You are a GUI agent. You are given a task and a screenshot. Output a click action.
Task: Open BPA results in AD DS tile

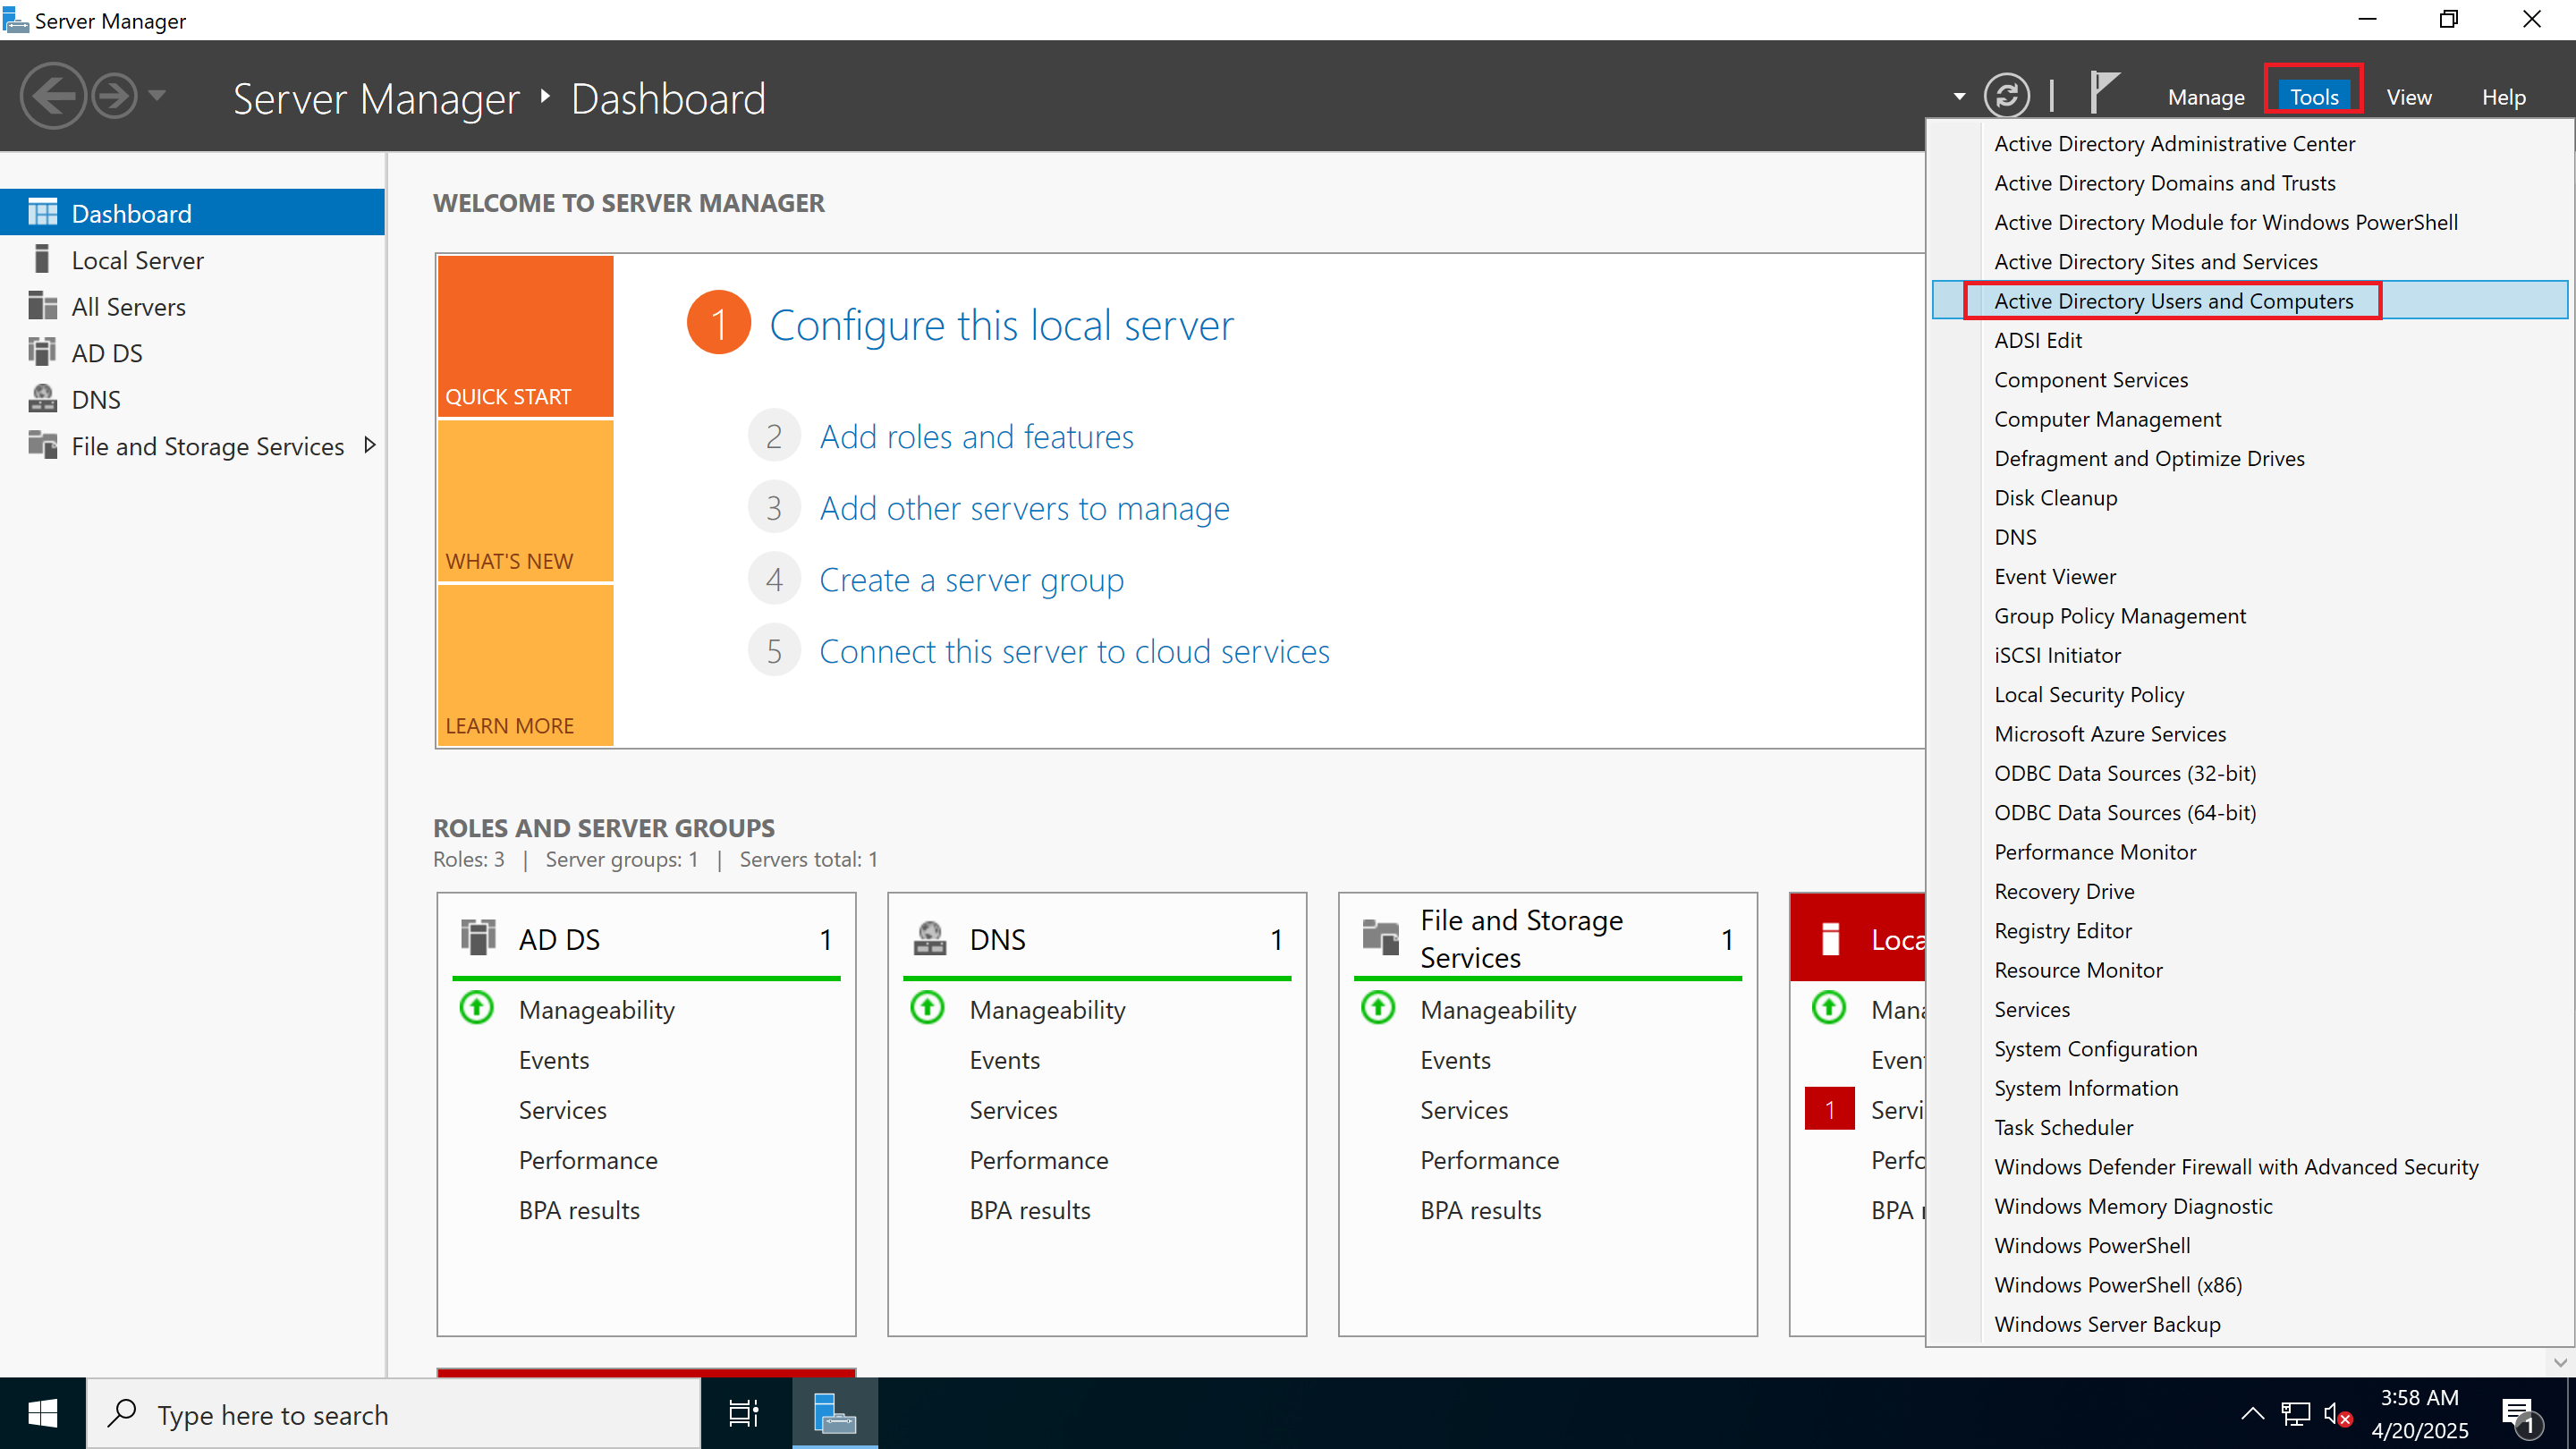point(579,1210)
